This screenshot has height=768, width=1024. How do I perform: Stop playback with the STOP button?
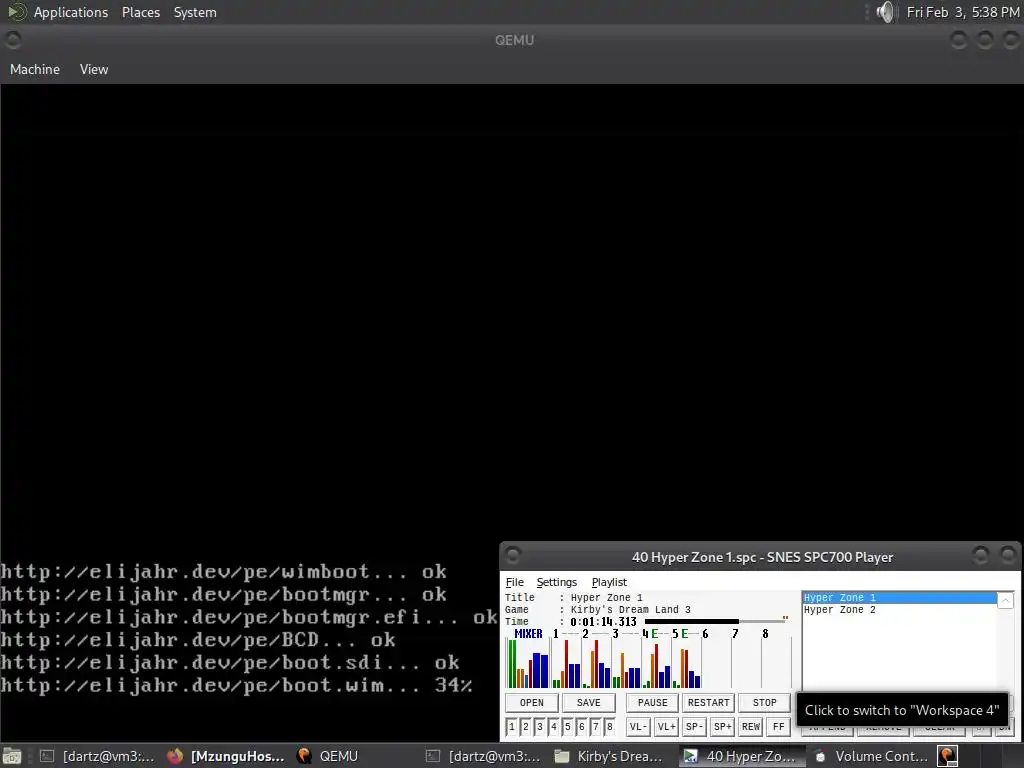pos(765,703)
